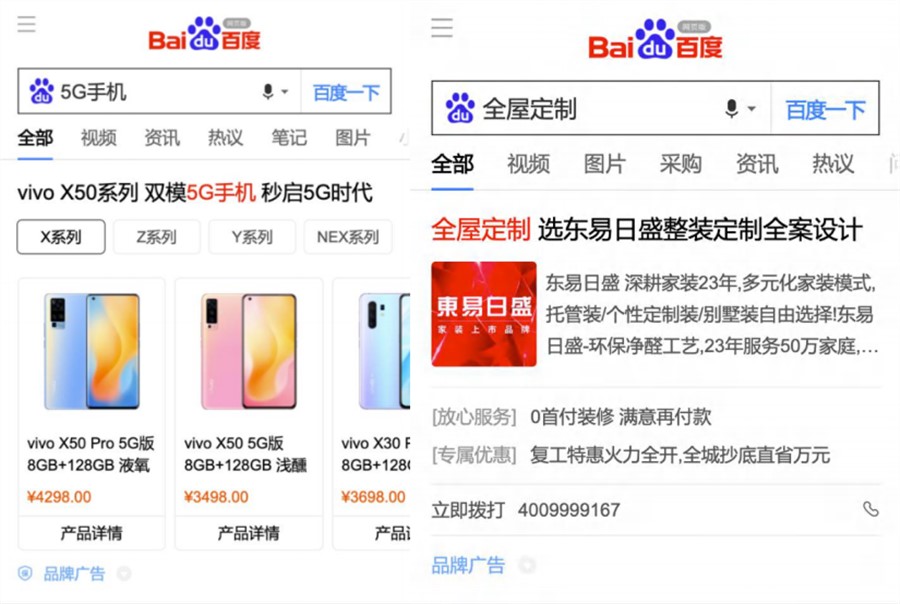Open hamburger menu in right 全屋定制 page
This screenshot has width=900, height=604.
coord(442,28)
